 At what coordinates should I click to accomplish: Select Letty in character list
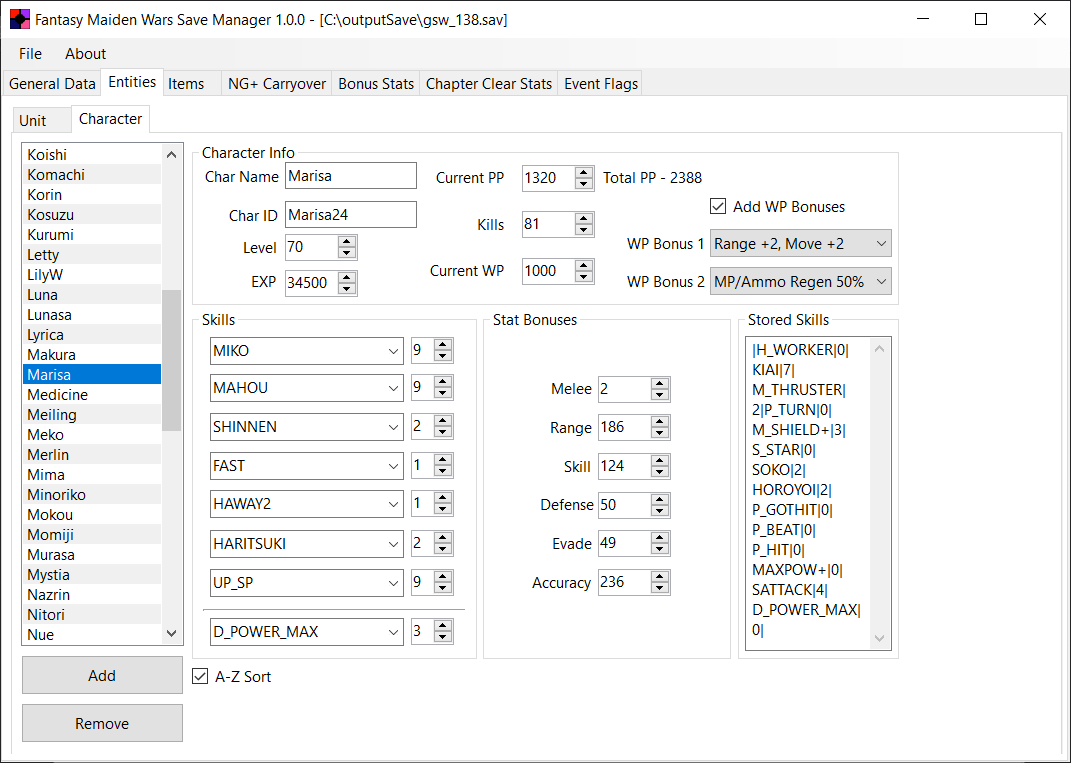point(92,255)
